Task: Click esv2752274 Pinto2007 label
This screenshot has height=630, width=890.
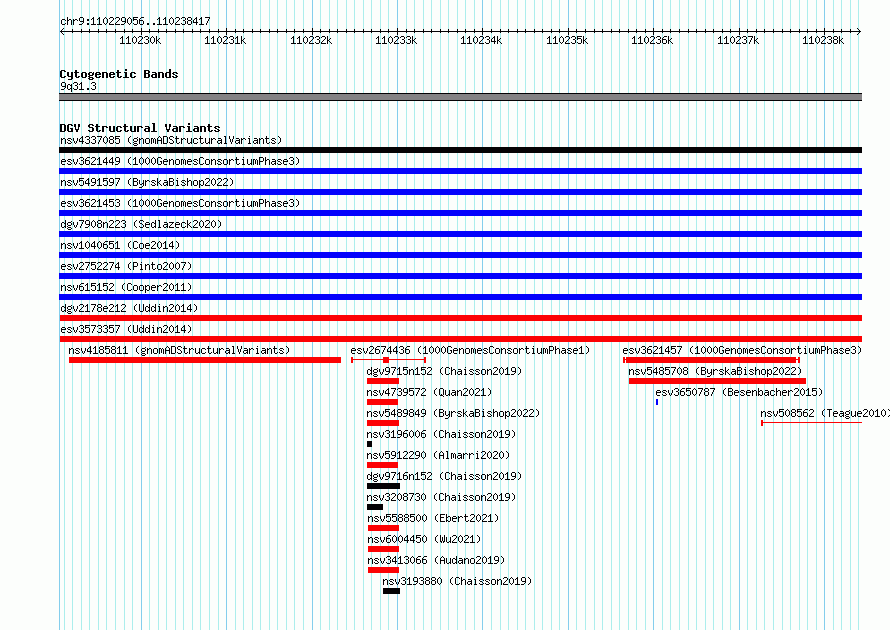Action: [x=126, y=266]
